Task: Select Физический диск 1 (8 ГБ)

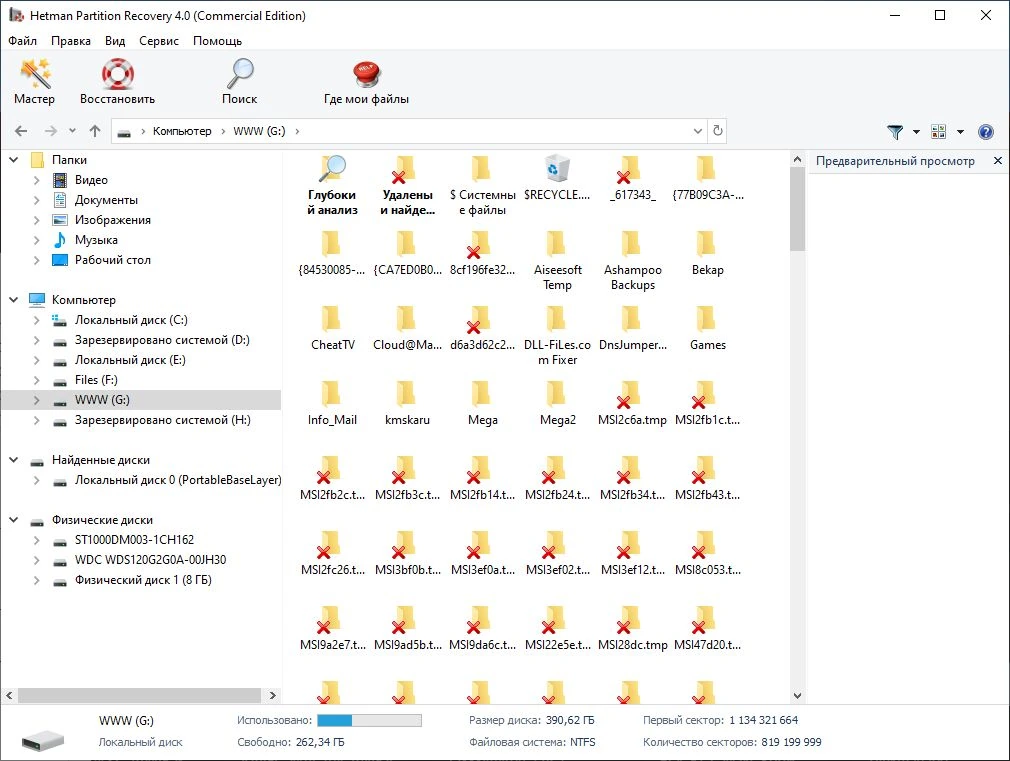Action: click(143, 580)
